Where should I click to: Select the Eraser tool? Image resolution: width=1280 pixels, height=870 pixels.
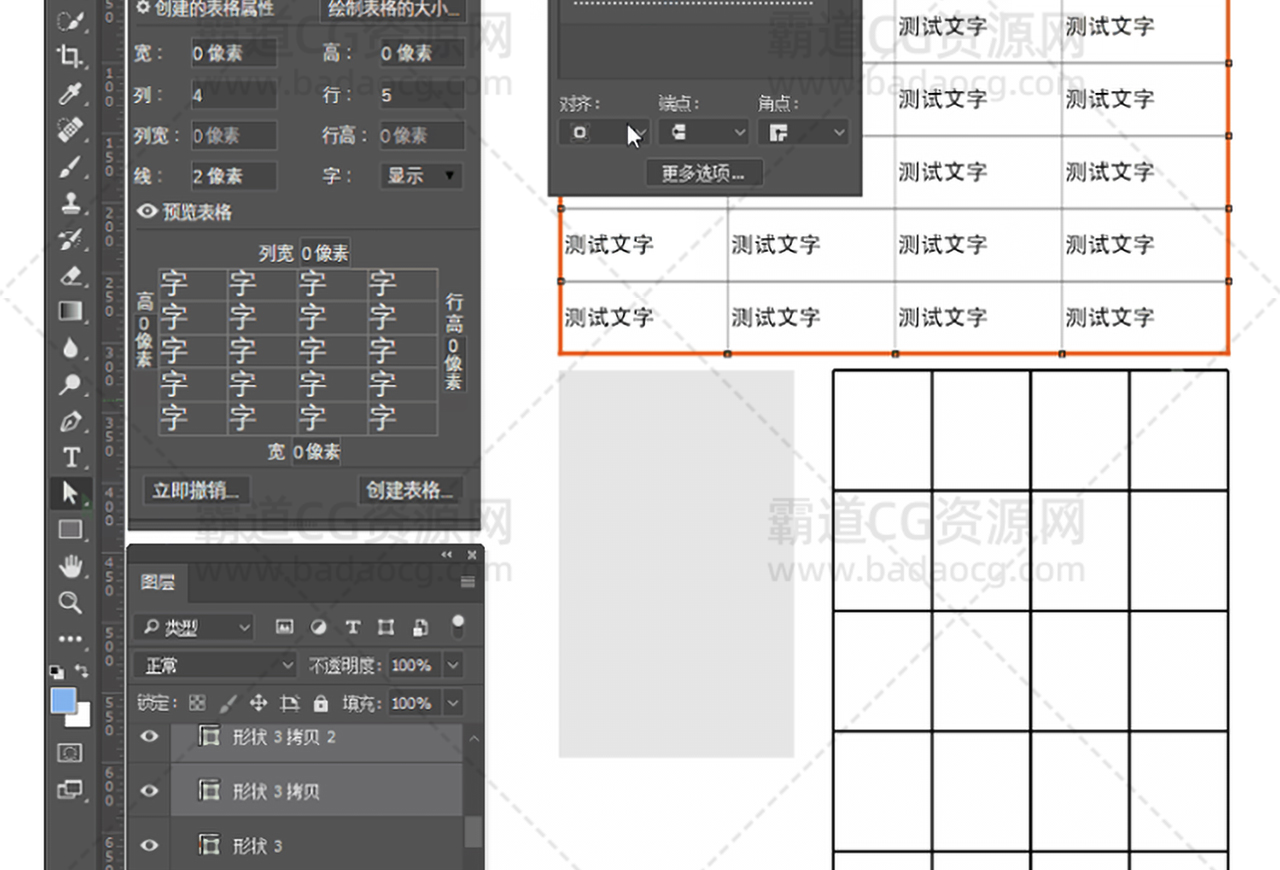70,275
